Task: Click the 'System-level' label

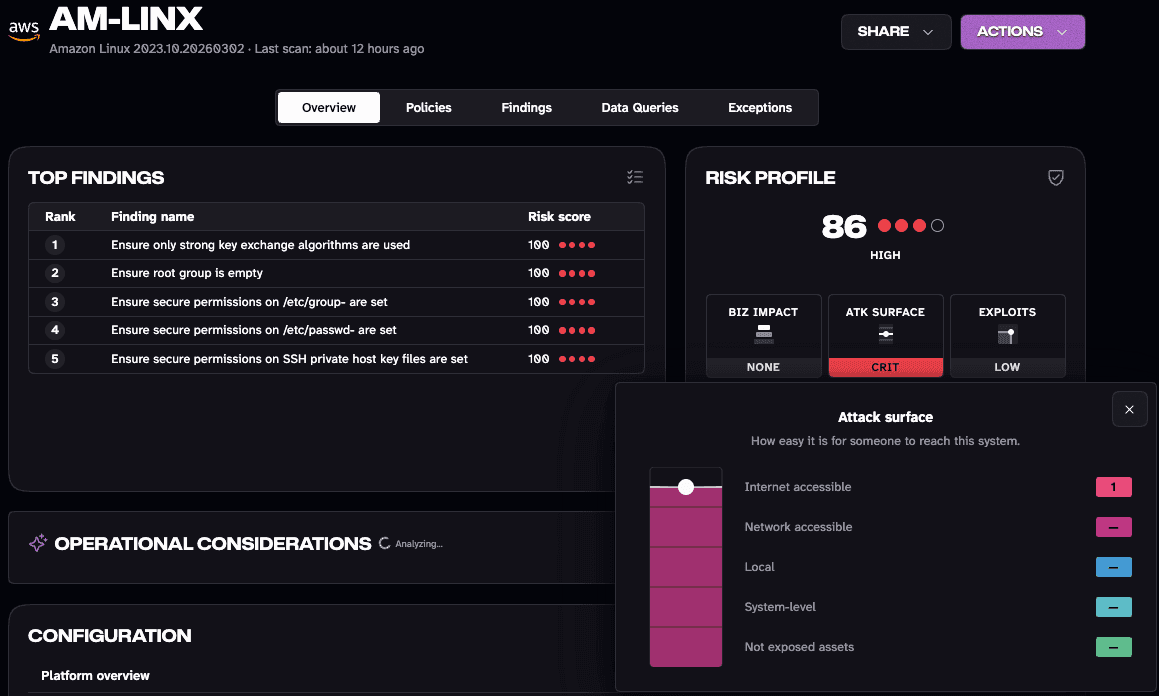Action: 780,607
